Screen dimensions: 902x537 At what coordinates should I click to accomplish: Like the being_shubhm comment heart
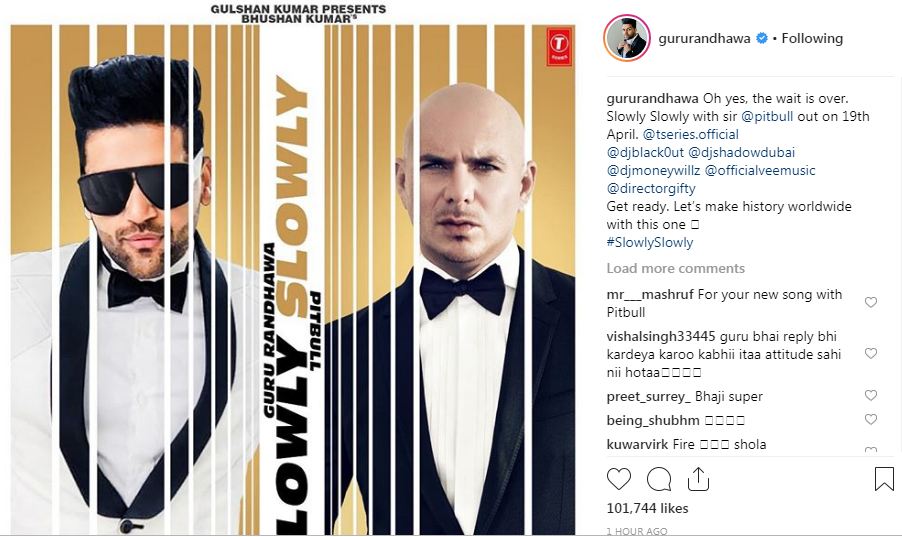[x=871, y=420]
